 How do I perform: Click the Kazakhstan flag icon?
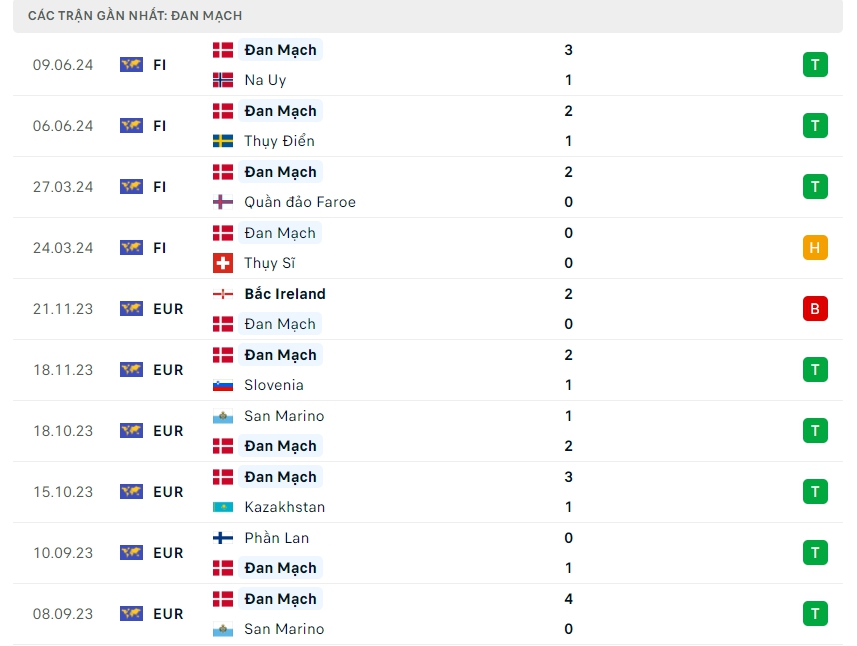(x=223, y=507)
